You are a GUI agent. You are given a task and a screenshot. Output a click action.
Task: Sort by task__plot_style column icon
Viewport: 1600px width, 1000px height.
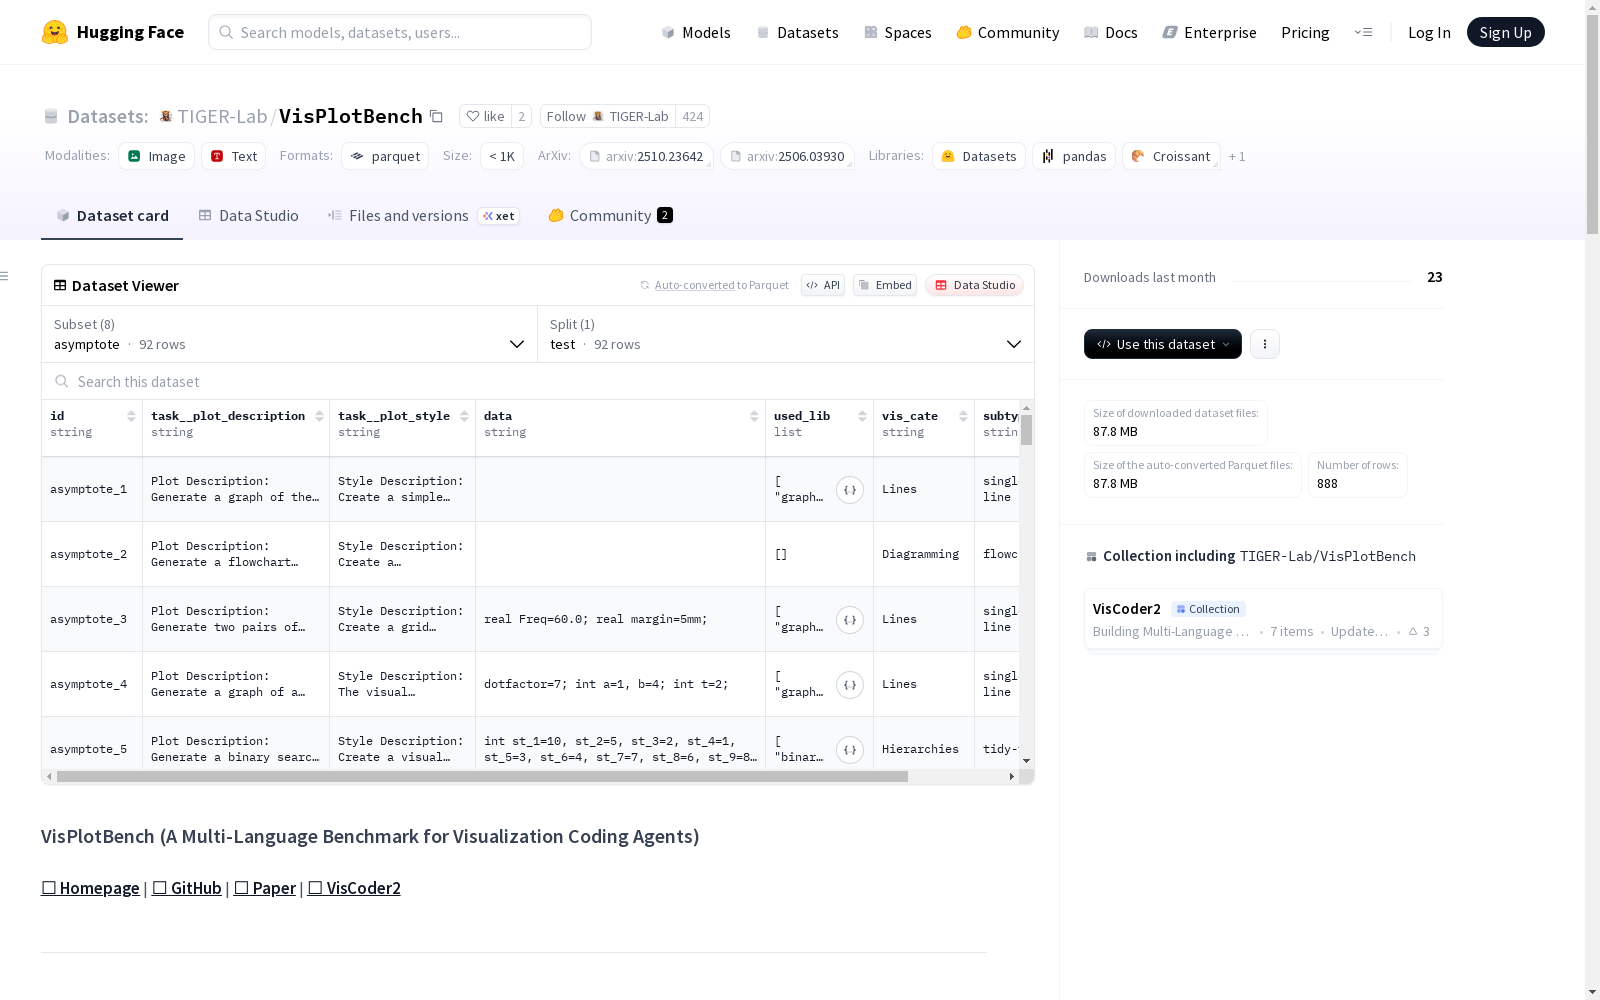point(465,416)
